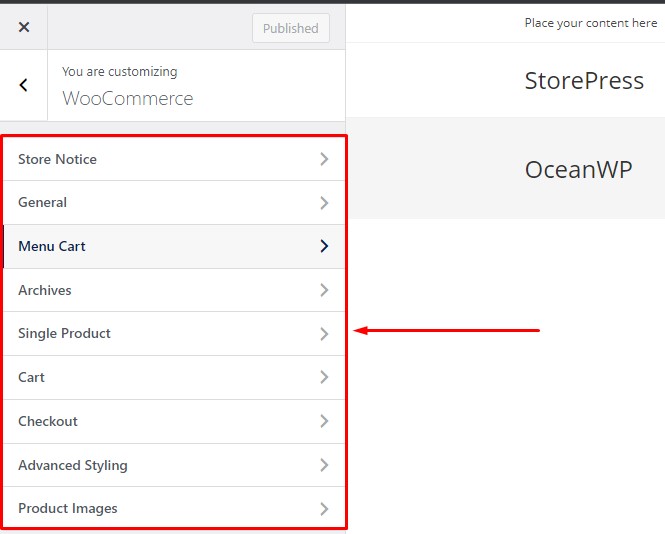Go back using the left chevron arrow
This screenshot has width=665, height=534.
coord(24,85)
